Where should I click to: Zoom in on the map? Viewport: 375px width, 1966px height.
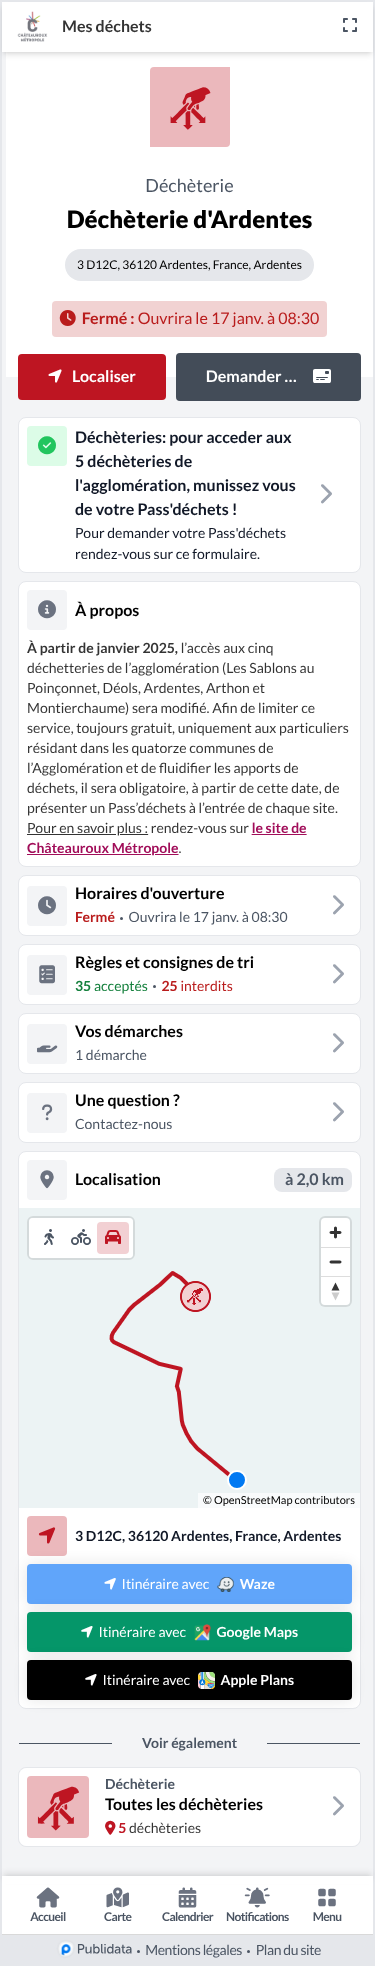click(x=335, y=1233)
